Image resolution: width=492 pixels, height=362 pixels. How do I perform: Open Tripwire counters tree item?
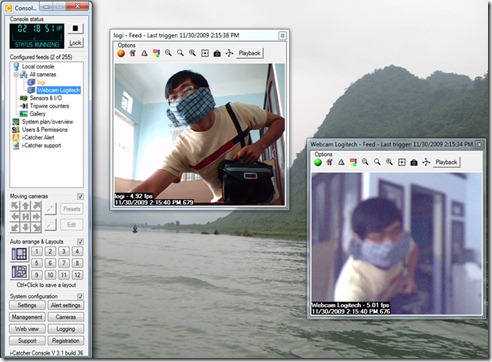[49, 106]
